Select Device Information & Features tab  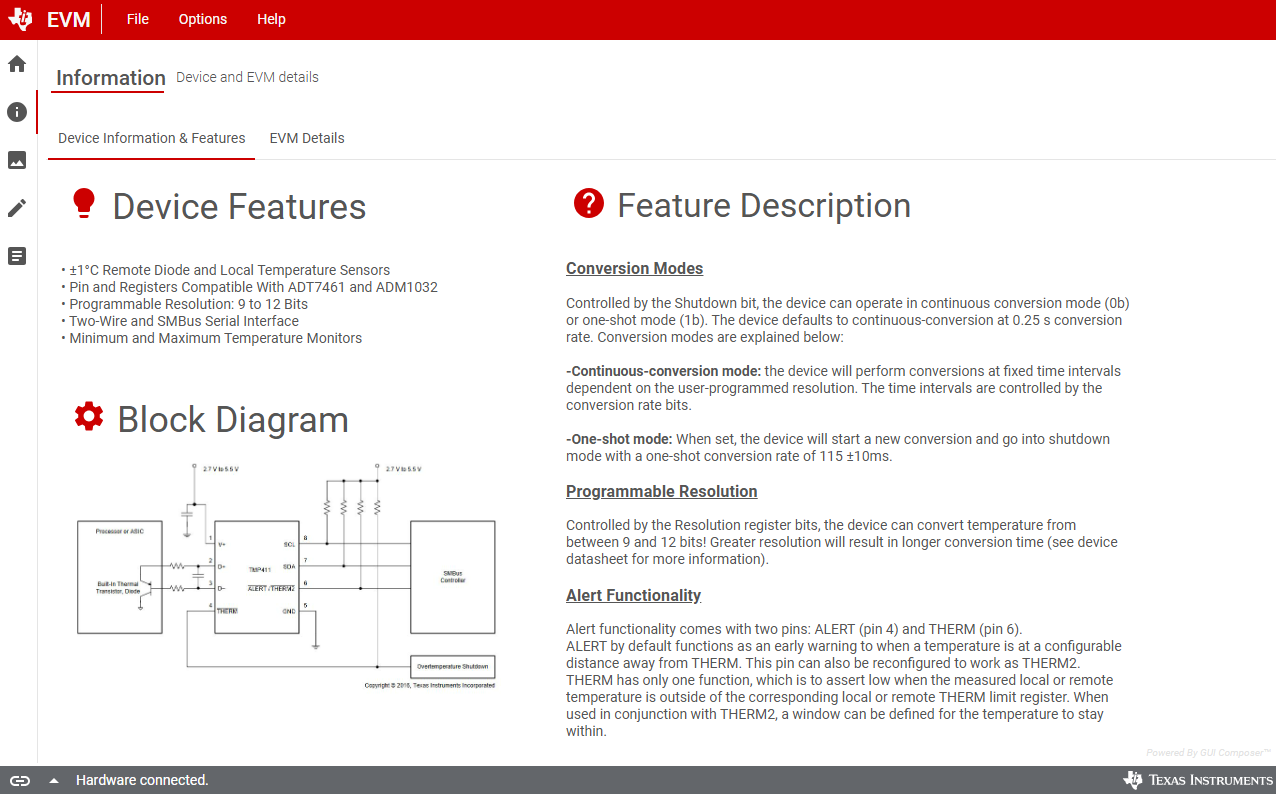pos(152,138)
